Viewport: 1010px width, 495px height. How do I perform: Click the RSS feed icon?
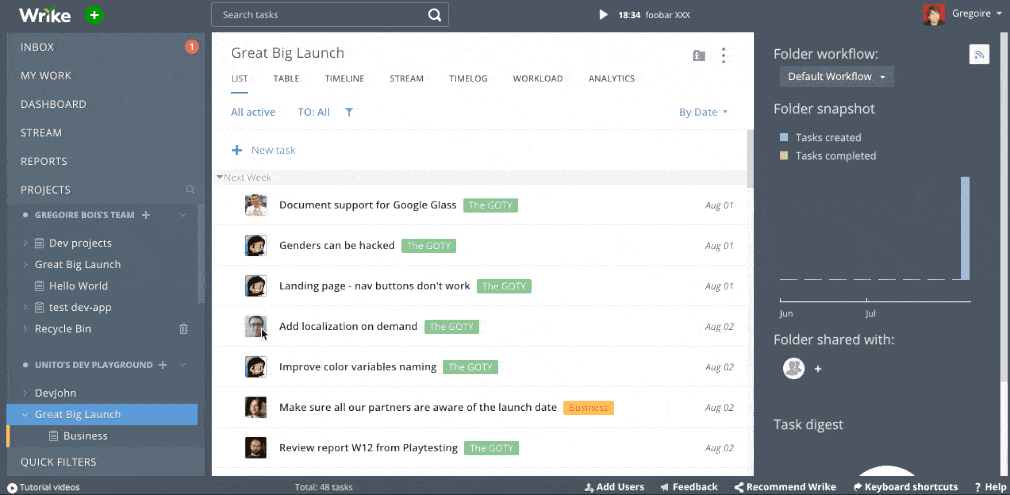[979, 54]
